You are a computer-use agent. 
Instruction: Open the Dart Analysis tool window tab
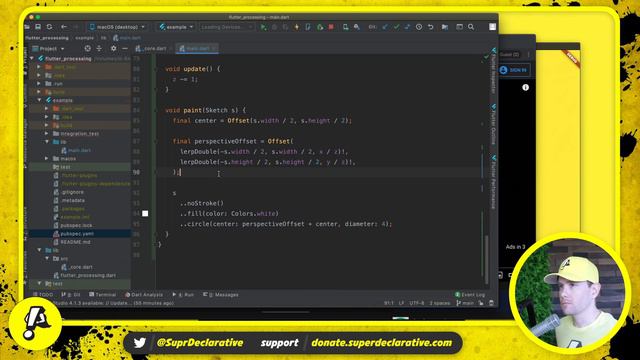tap(144, 295)
